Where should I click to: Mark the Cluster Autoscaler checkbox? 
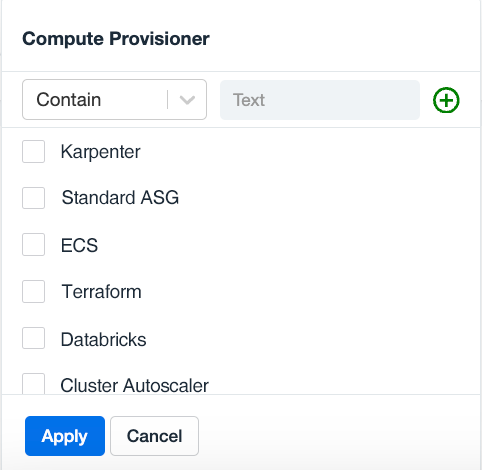[x=33, y=384]
